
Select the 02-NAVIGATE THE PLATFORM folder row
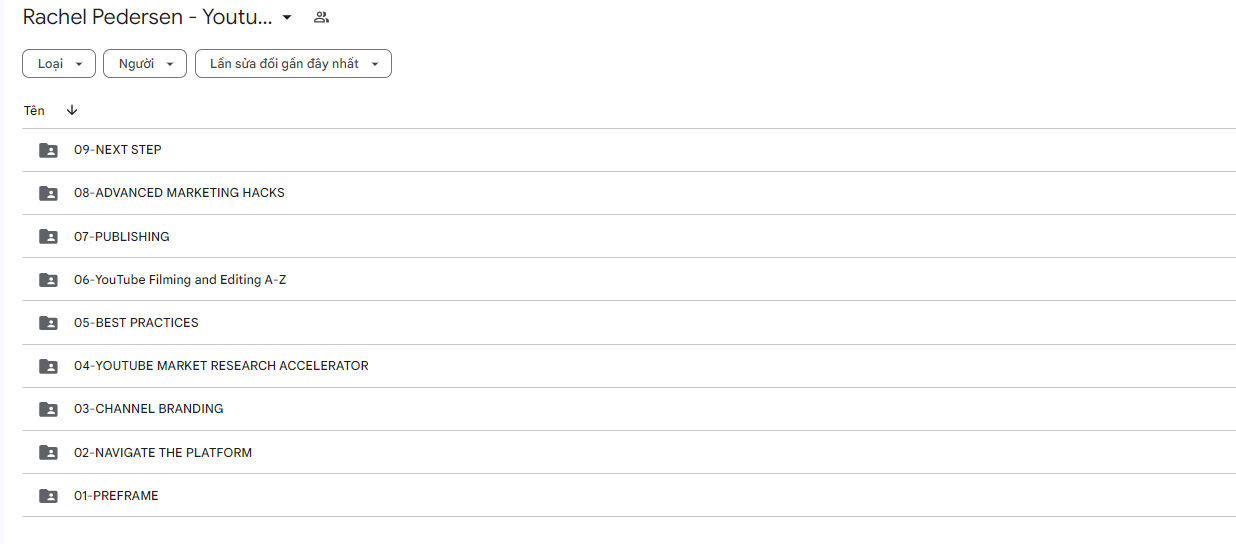(x=629, y=452)
